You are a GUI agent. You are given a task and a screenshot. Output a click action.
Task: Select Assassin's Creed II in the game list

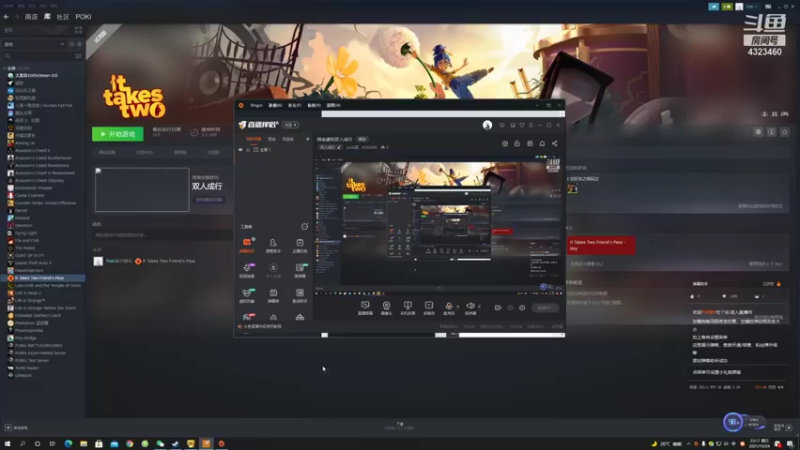tap(32, 151)
